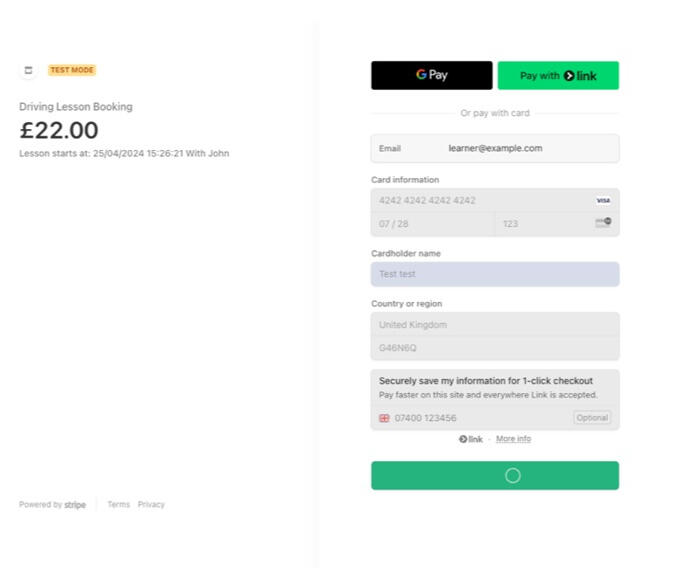Click the CVC card hint icon
The height and width of the screenshot is (568, 681).
click(603, 223)
